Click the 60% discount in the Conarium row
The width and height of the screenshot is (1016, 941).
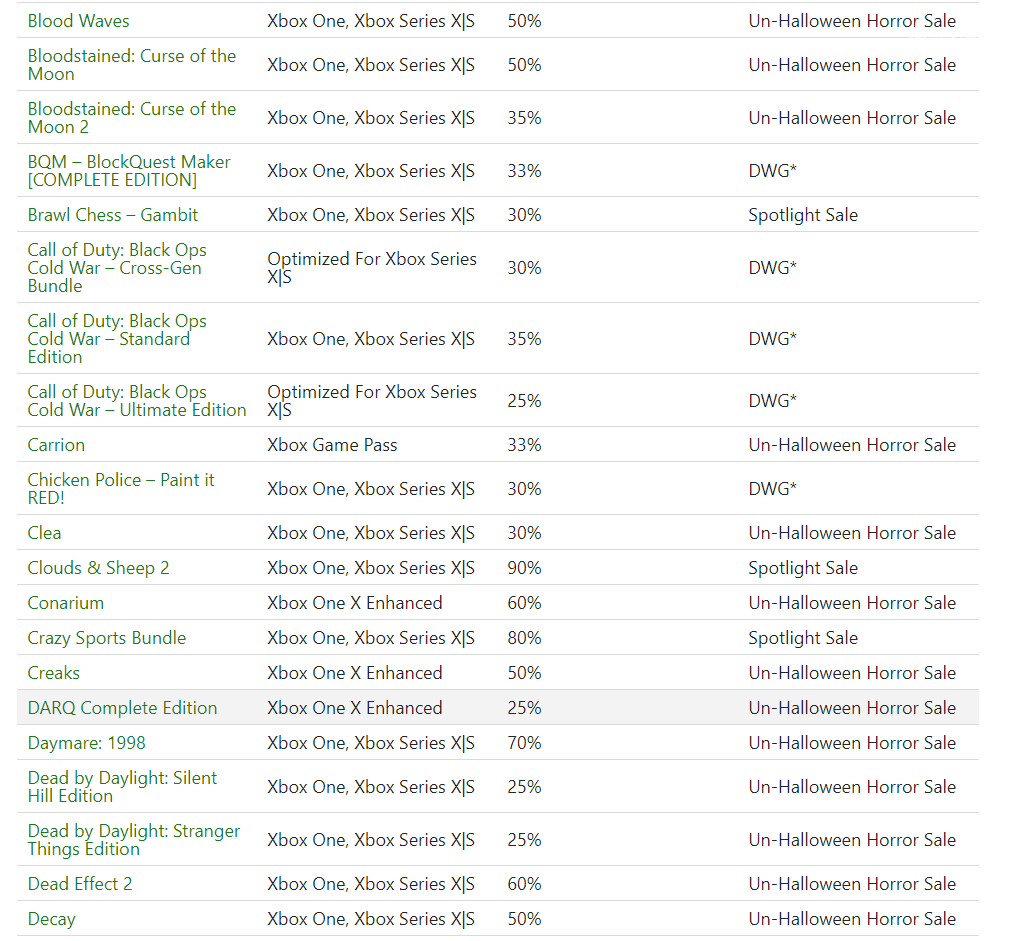pyautogui.click(x=524, y=603)
